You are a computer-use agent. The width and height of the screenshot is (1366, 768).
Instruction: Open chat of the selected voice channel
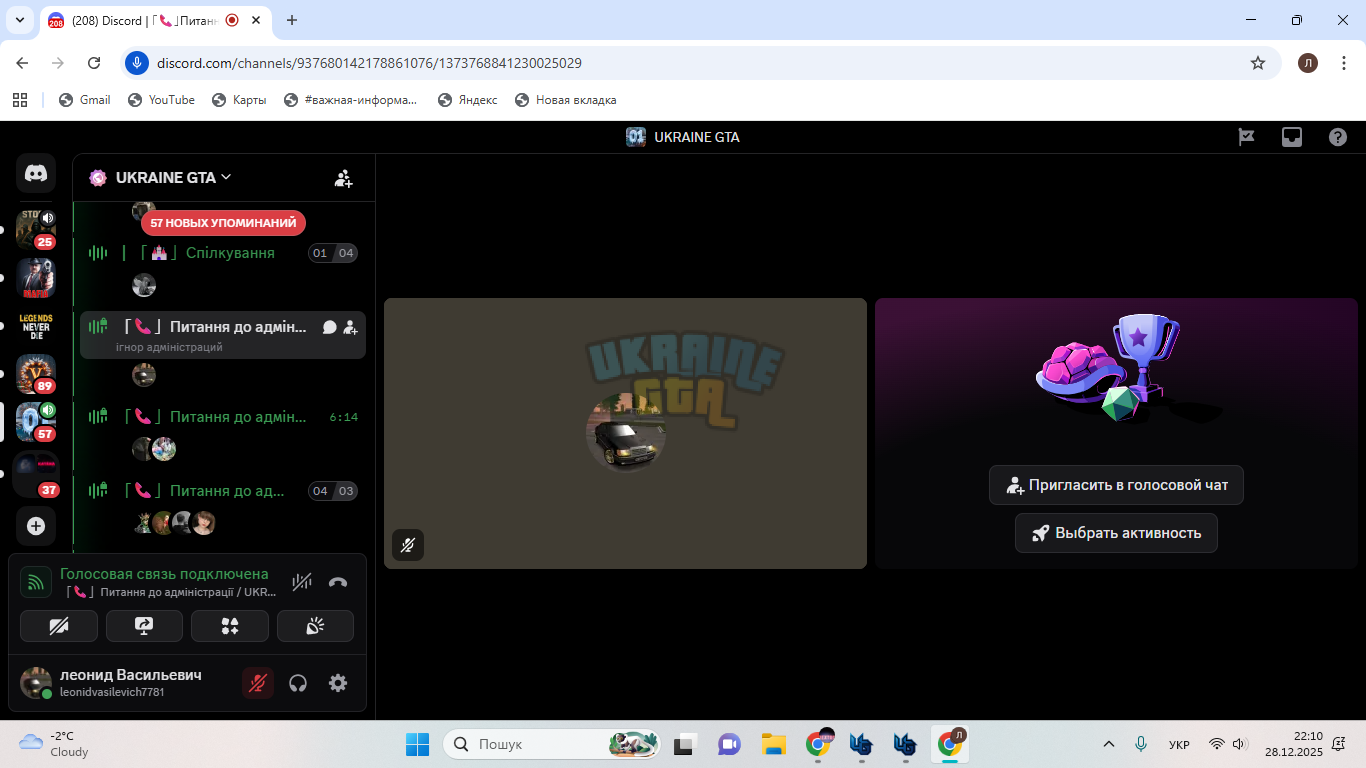coord(329,327)
